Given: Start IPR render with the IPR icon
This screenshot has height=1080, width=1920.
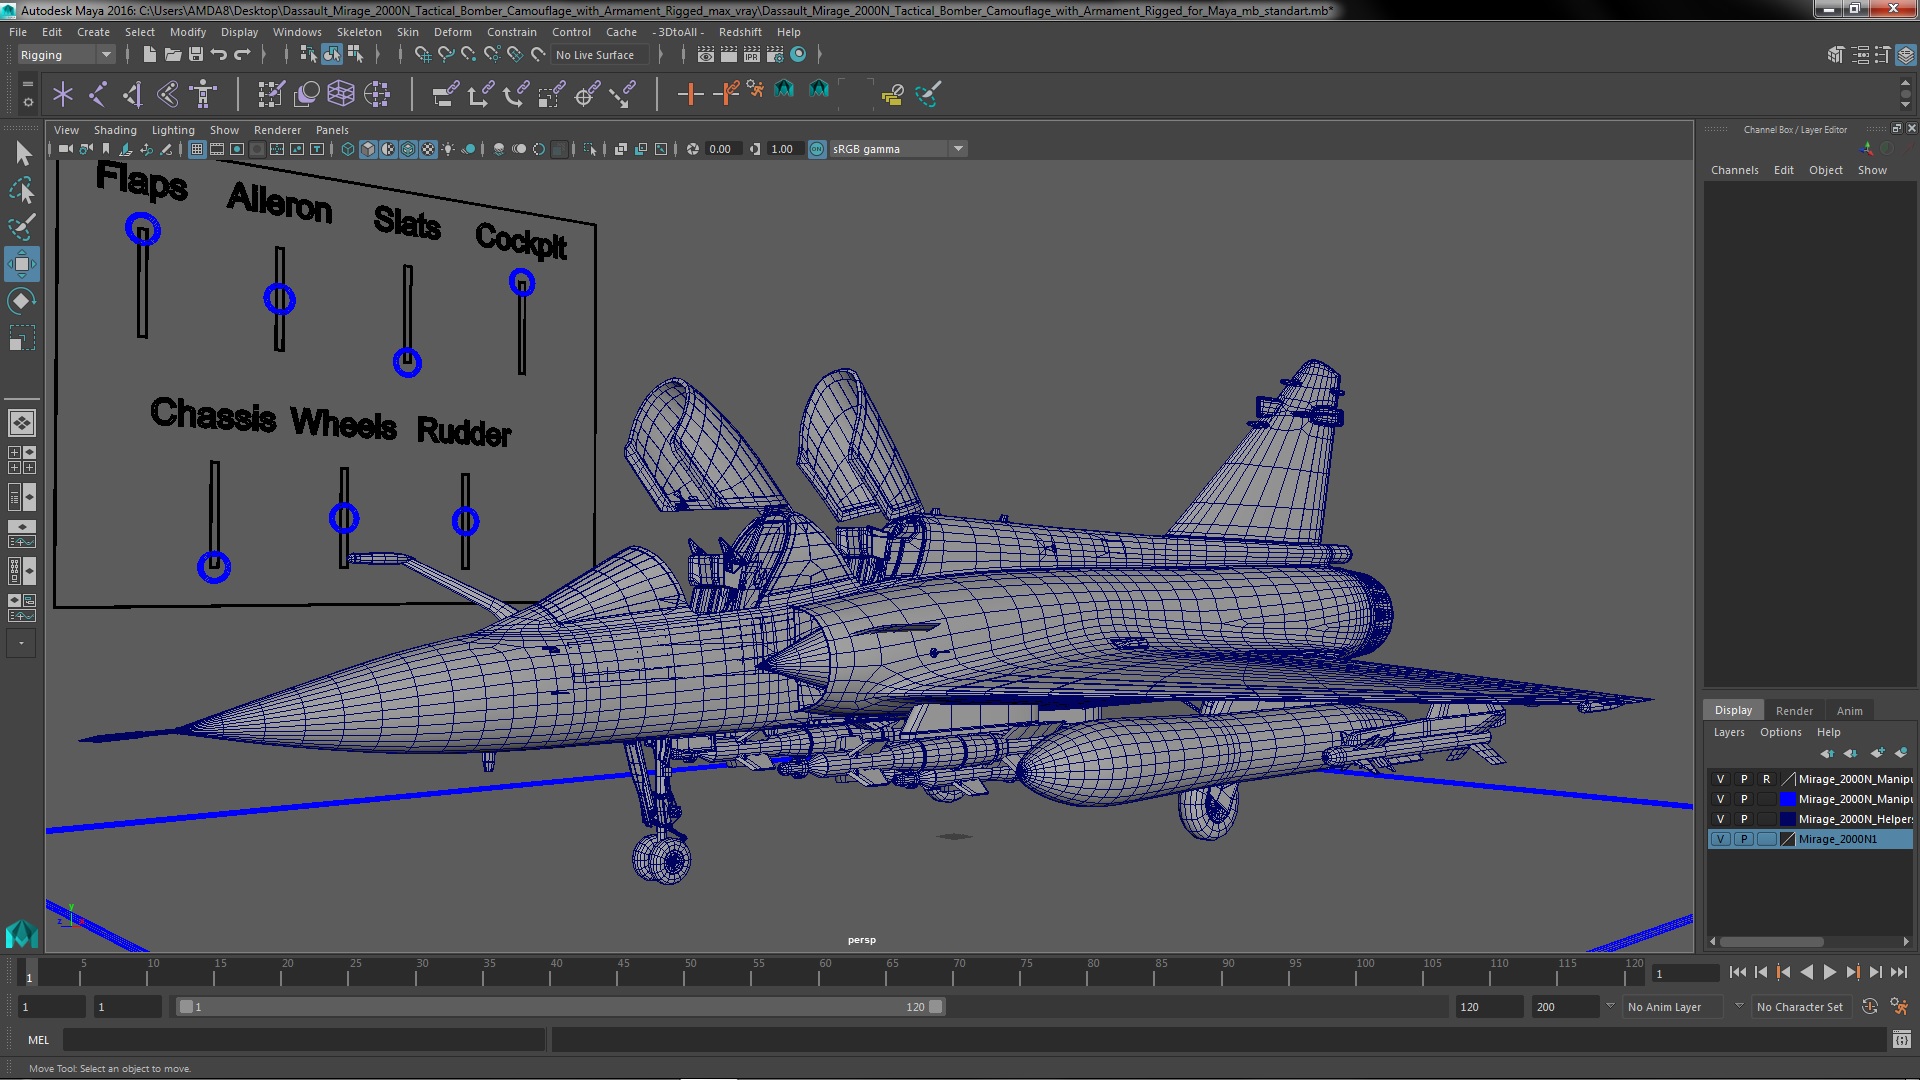Looking at the screenshot, I should pos(752,55).
